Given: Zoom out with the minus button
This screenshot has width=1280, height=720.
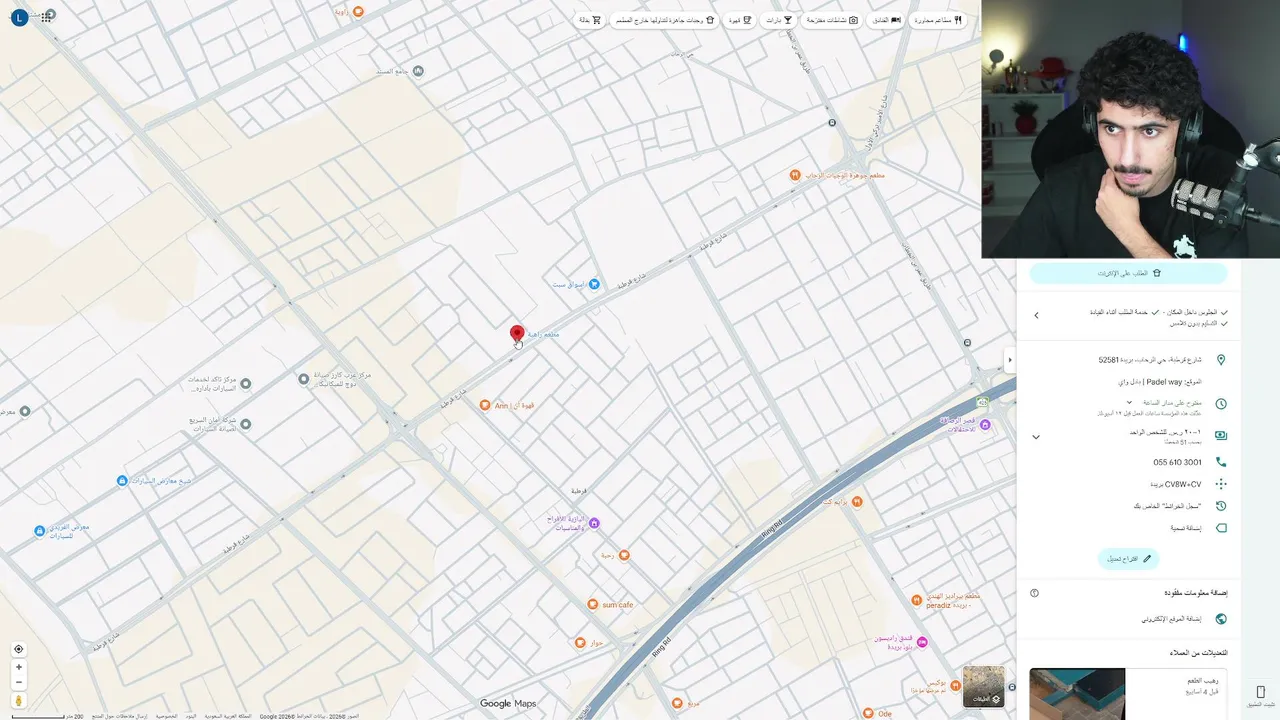Looking at the screenshot, I should point(18,682).
